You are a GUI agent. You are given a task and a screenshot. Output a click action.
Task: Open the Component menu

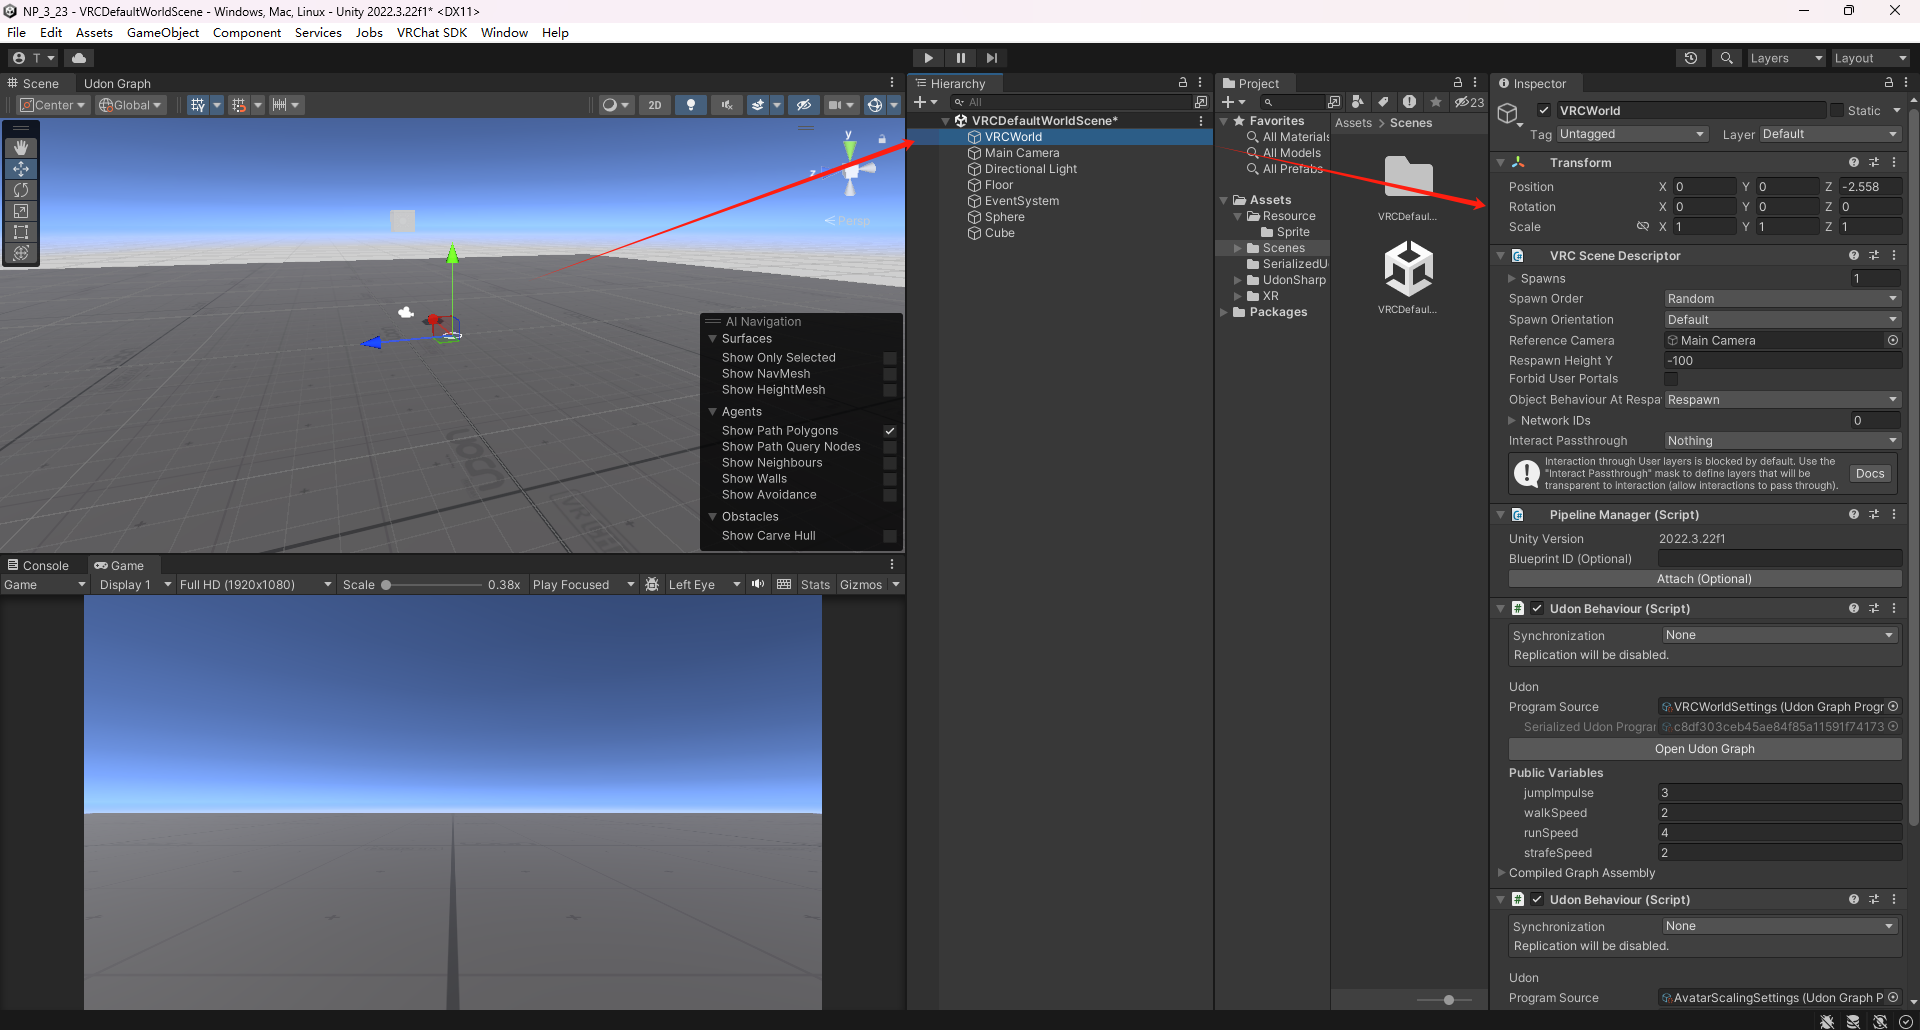pyautogui.click(x=247, y=33)
